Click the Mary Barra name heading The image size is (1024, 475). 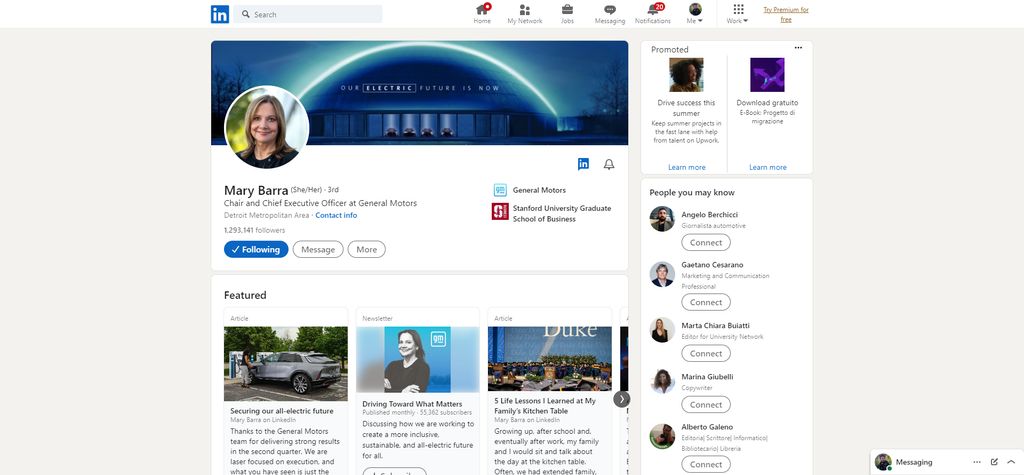[x=256, y=191]
